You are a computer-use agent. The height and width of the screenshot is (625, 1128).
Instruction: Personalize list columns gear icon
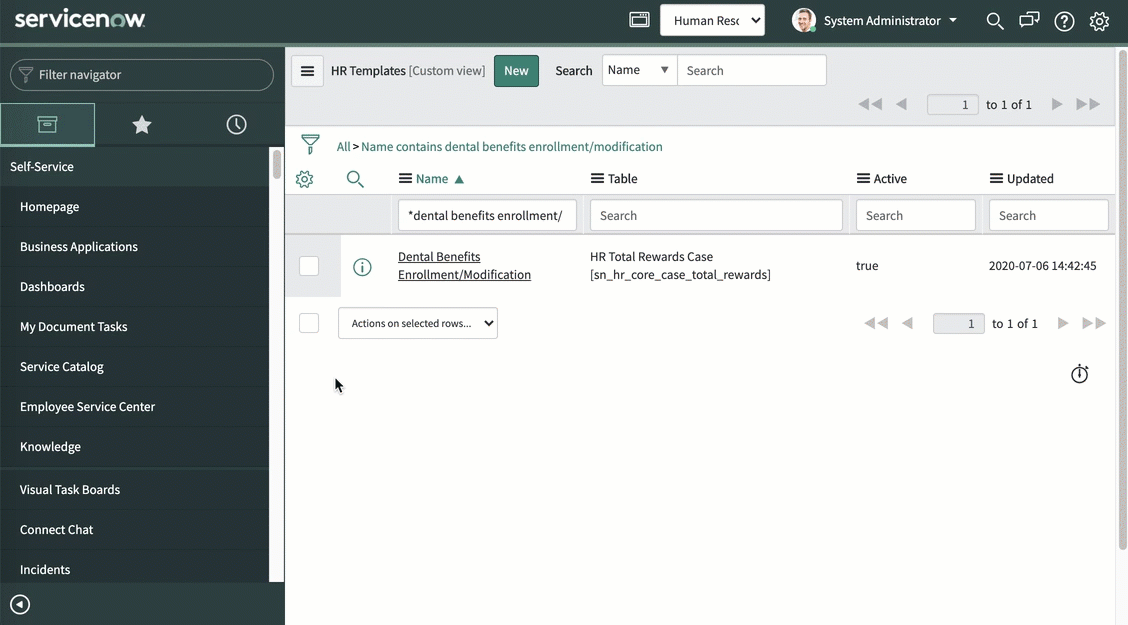(x=304, y=179)
